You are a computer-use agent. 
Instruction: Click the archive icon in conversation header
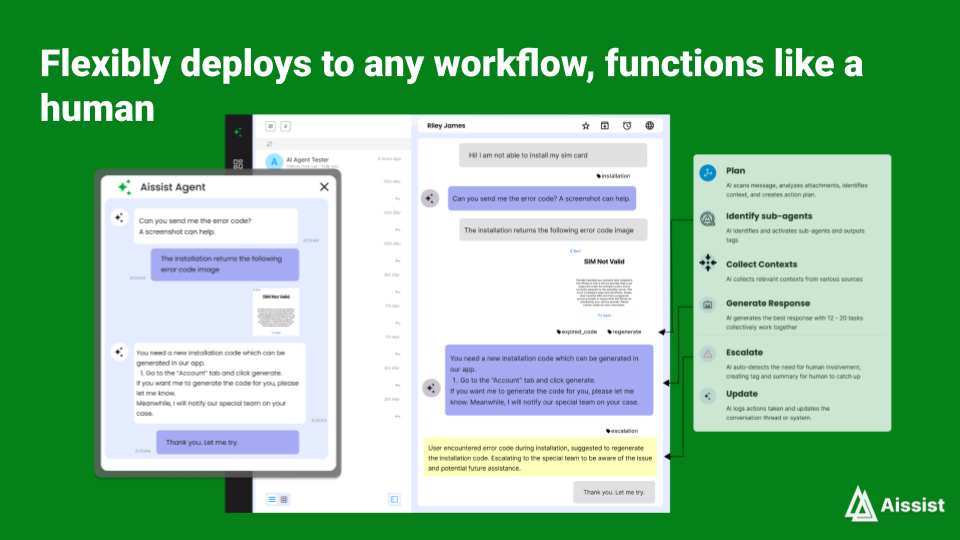[605, 126]
